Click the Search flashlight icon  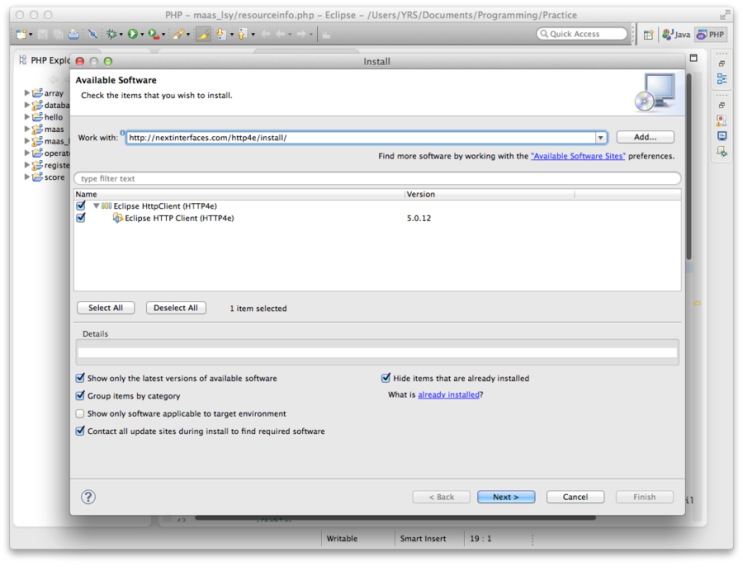point(178,34)
